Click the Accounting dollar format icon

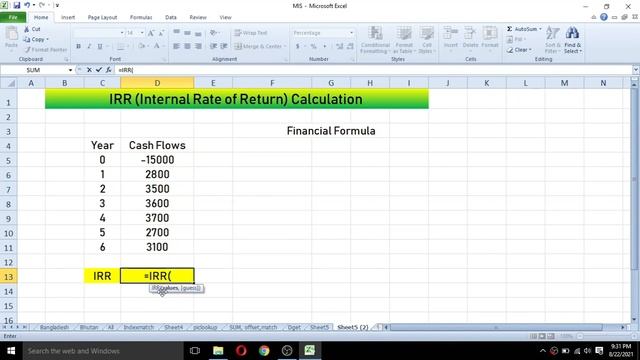tap(298, 47)
